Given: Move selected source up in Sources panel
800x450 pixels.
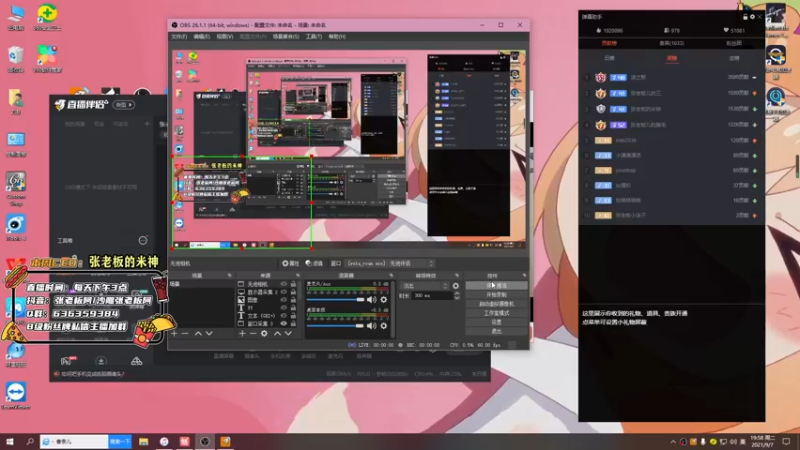Looking at the screenshot, I should point(277,334).
